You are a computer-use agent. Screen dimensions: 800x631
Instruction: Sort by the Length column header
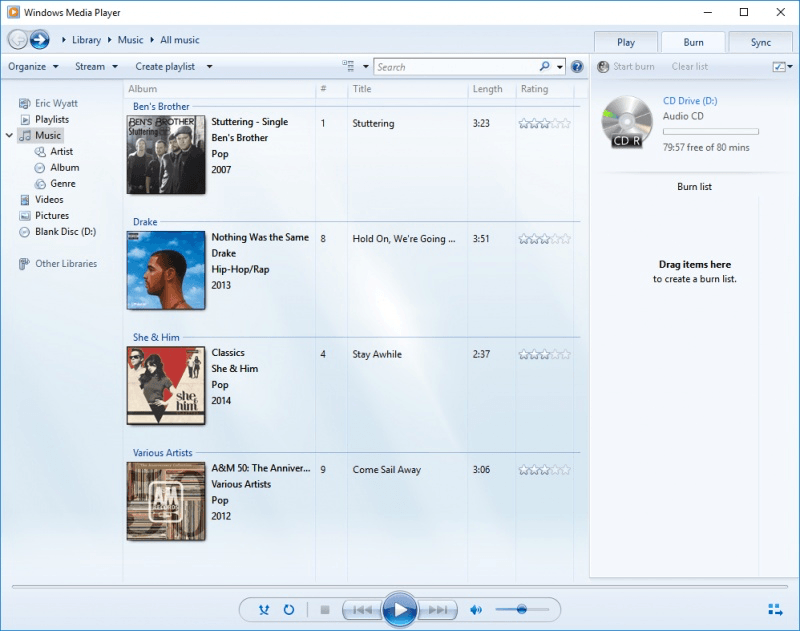click(491, 89)
